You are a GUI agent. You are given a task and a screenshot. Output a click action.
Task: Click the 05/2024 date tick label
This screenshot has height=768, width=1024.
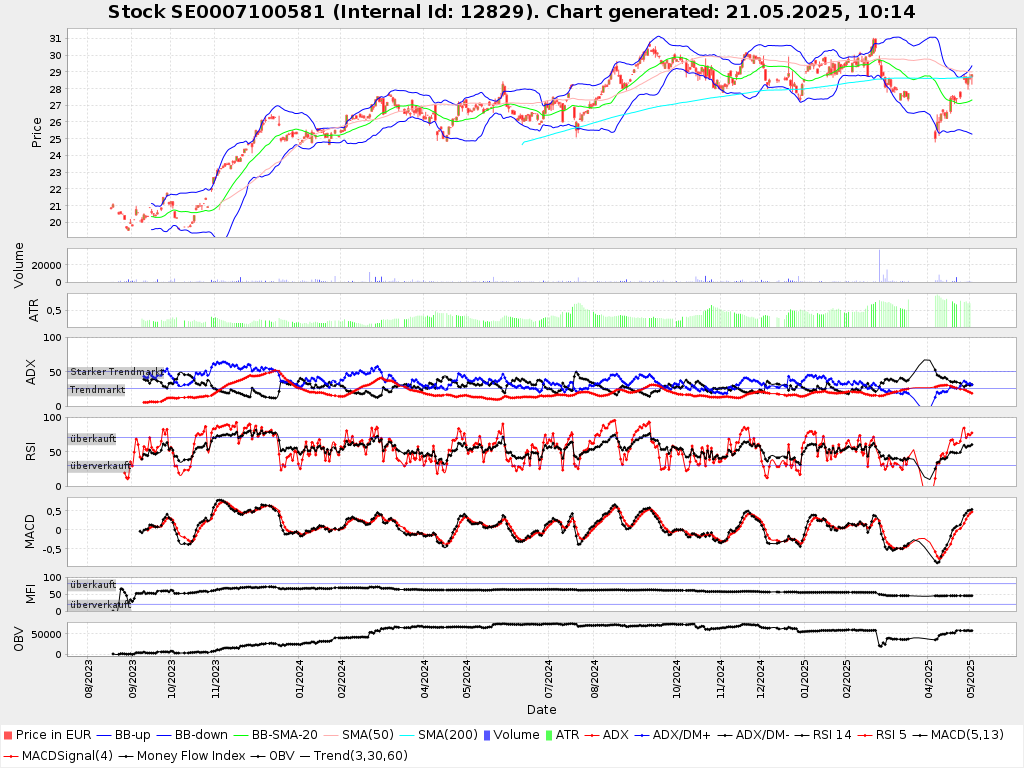[467, 679]
